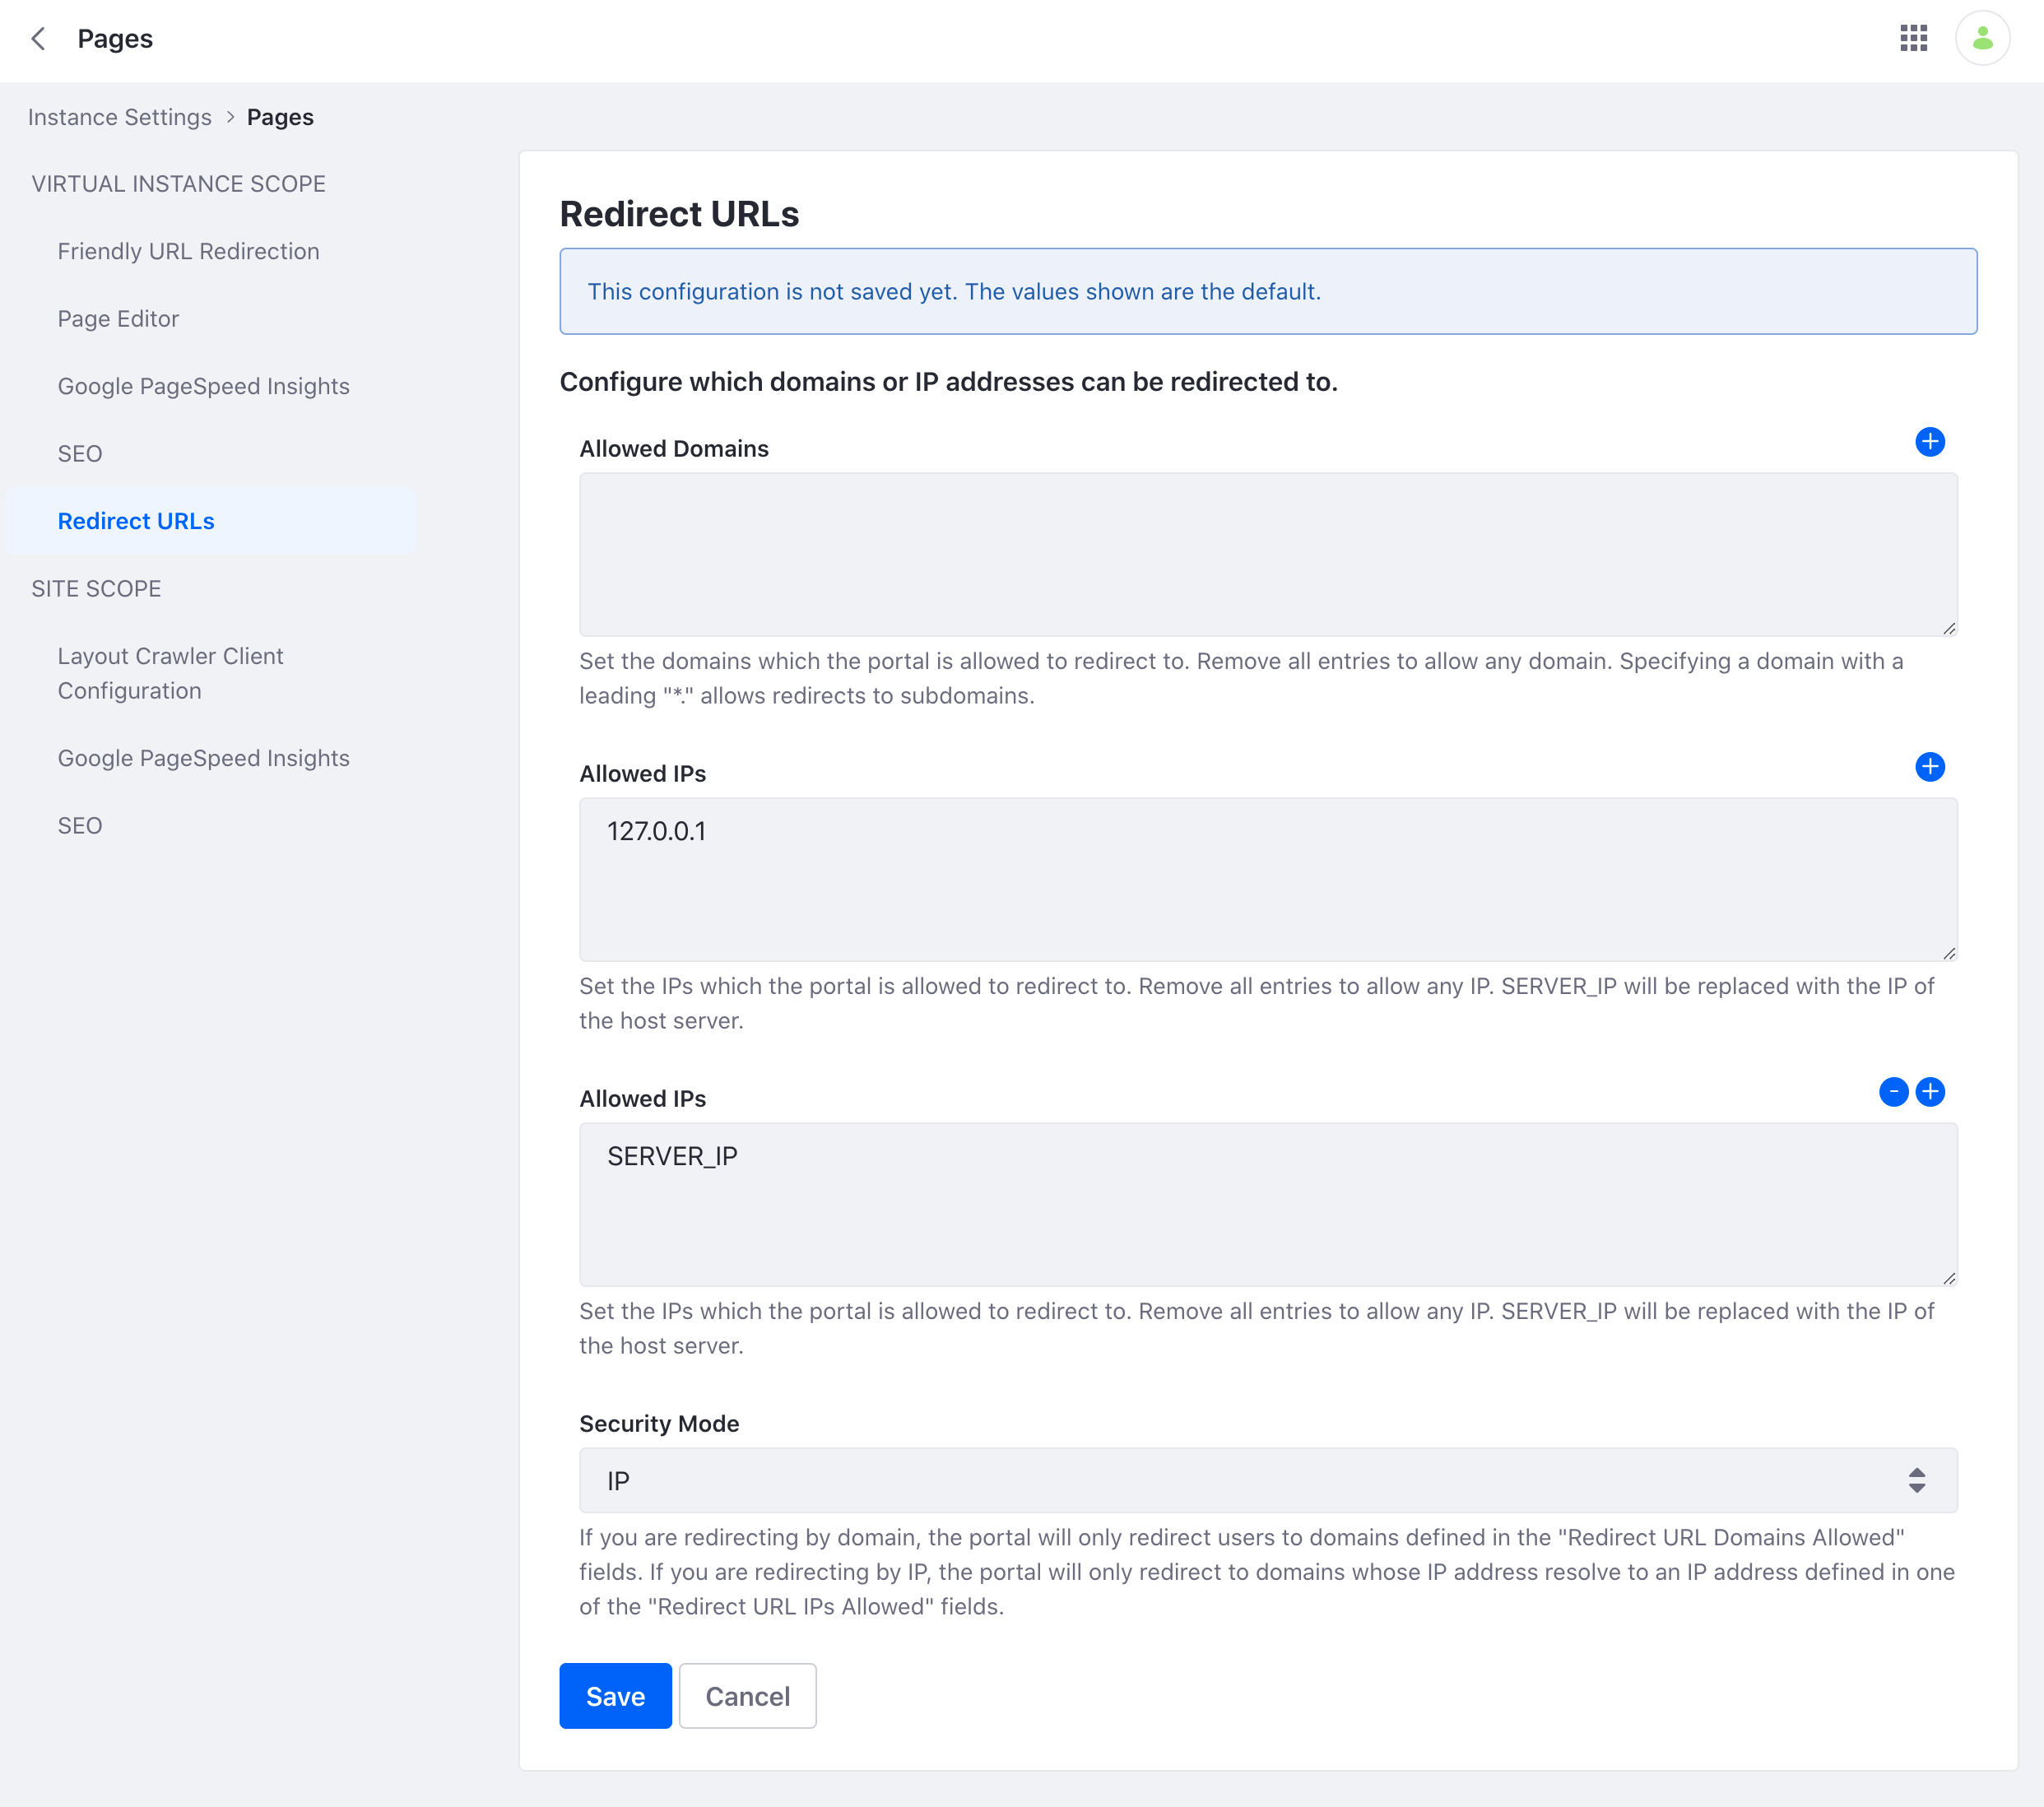Click the Redirect URLs menu item
This screenshot has width=2044, height=1807.
click(136, 520)
